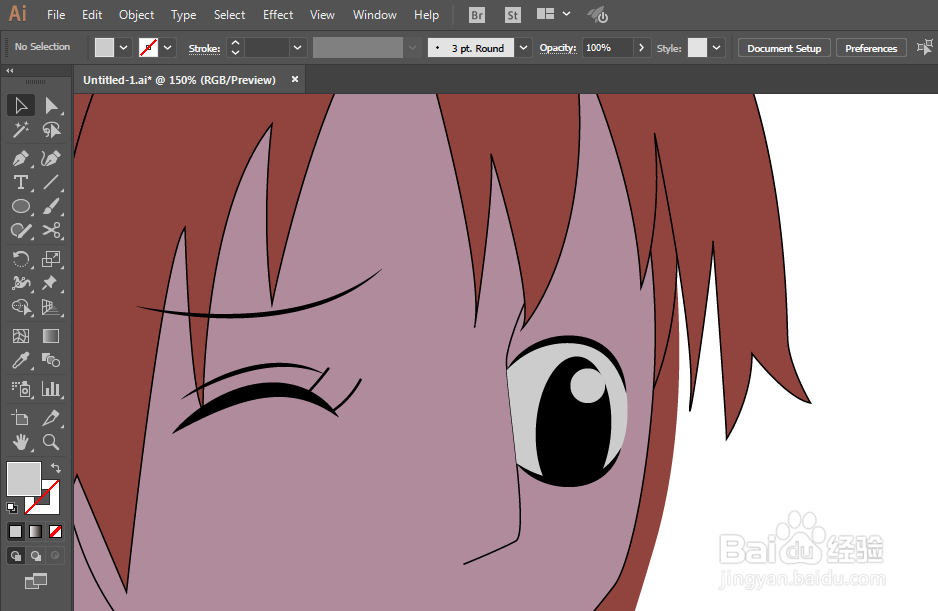This screenshot has width=938, height=611.
Task: Enable Draw Normal mode
Action: pyautogui.click(x=16, y=556)
